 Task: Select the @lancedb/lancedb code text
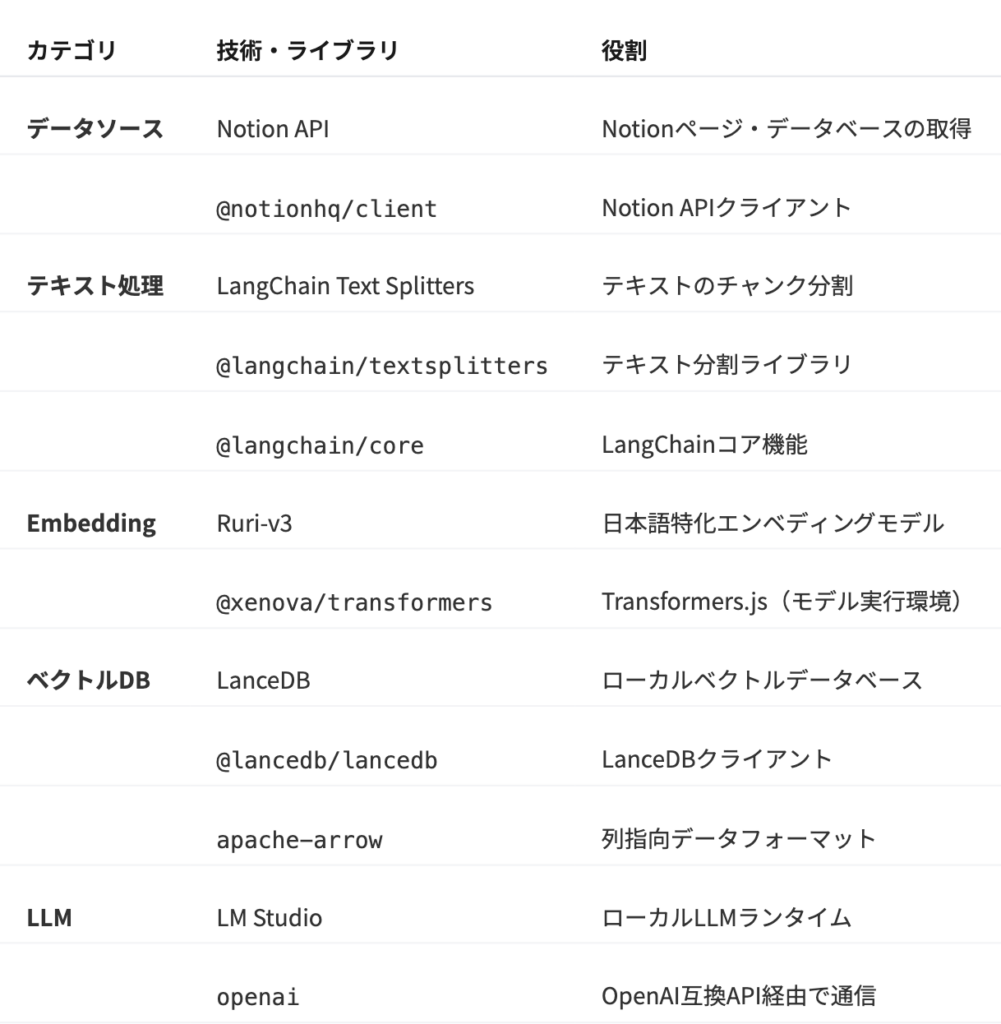click(326, 760)
